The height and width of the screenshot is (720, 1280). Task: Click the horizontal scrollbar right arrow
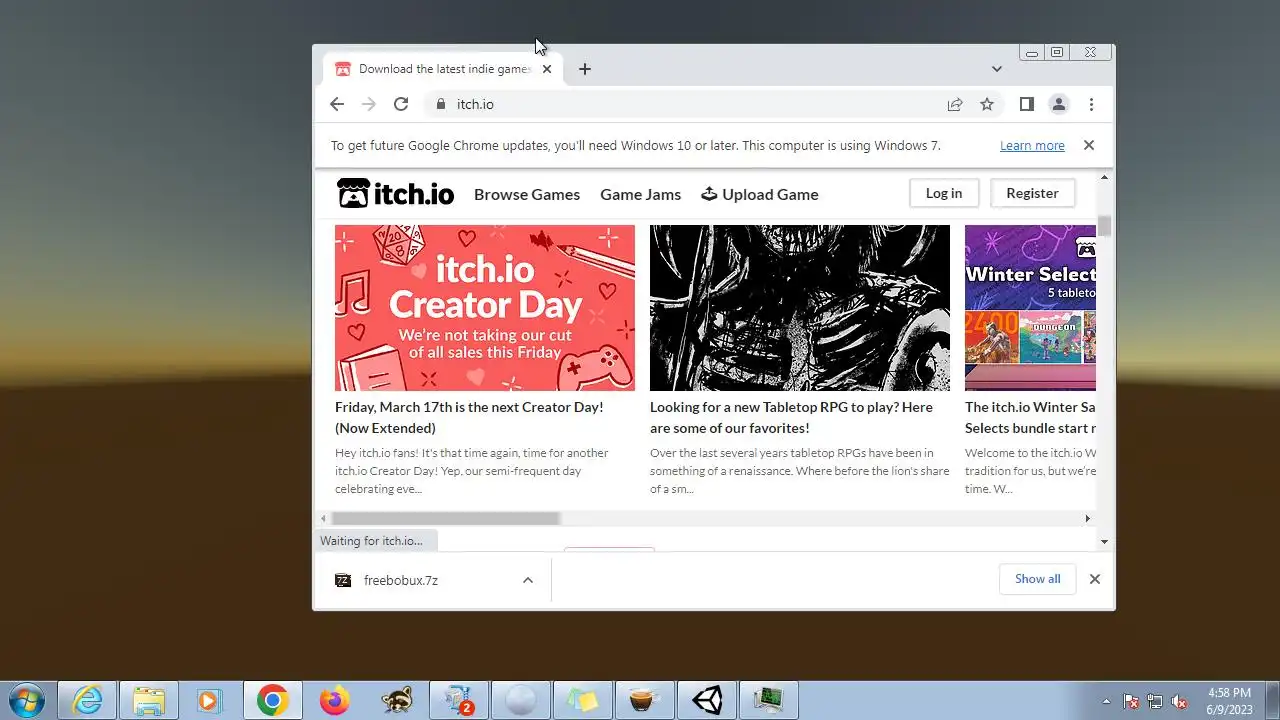pyautogui.click(x=1088, y=518)
